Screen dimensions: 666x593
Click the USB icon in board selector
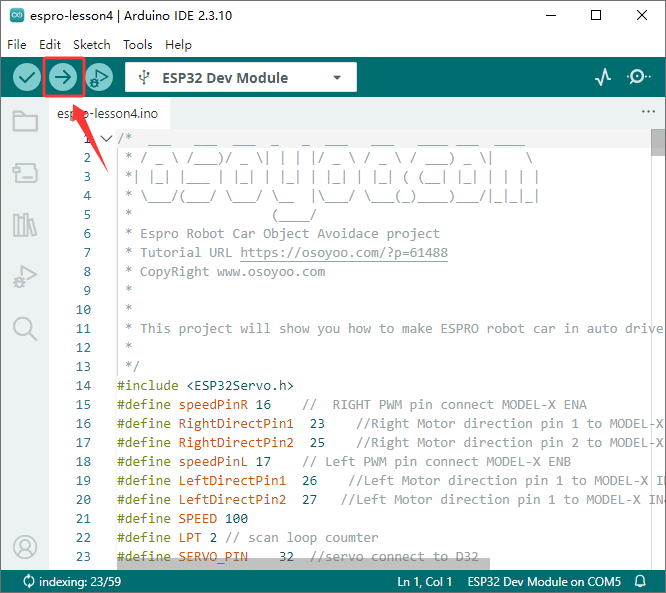click(x=144, y=77)
